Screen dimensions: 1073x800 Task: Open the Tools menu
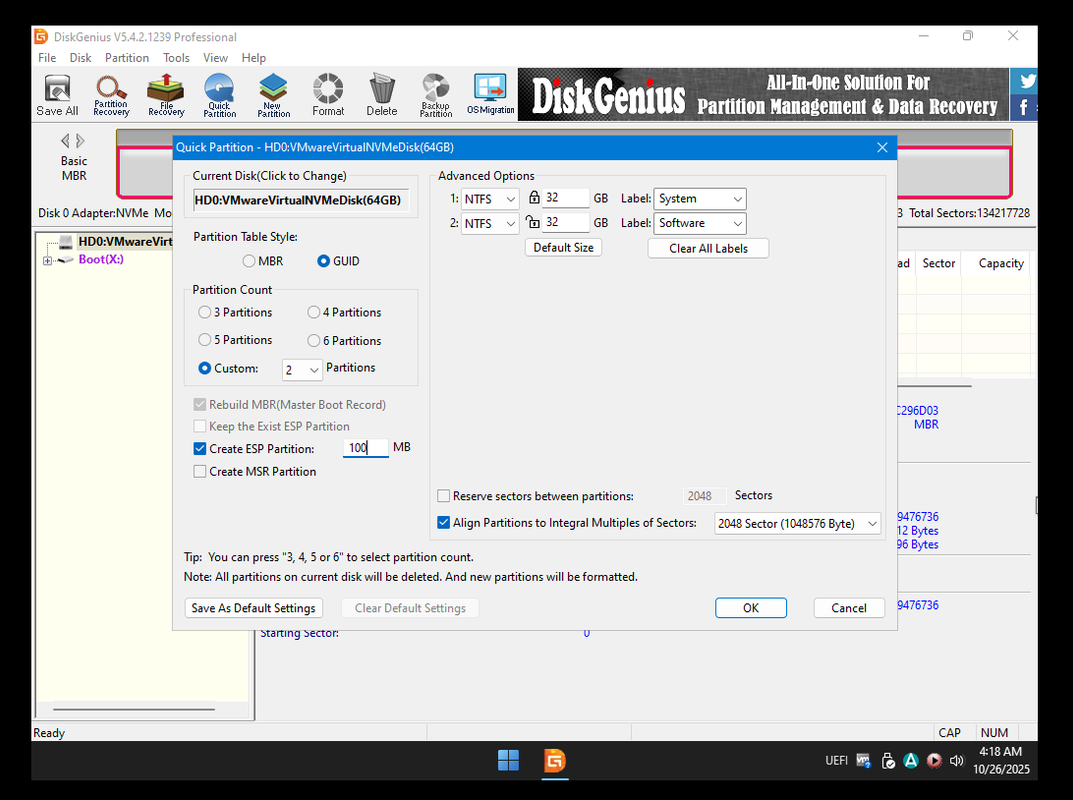tap(176, 58)
